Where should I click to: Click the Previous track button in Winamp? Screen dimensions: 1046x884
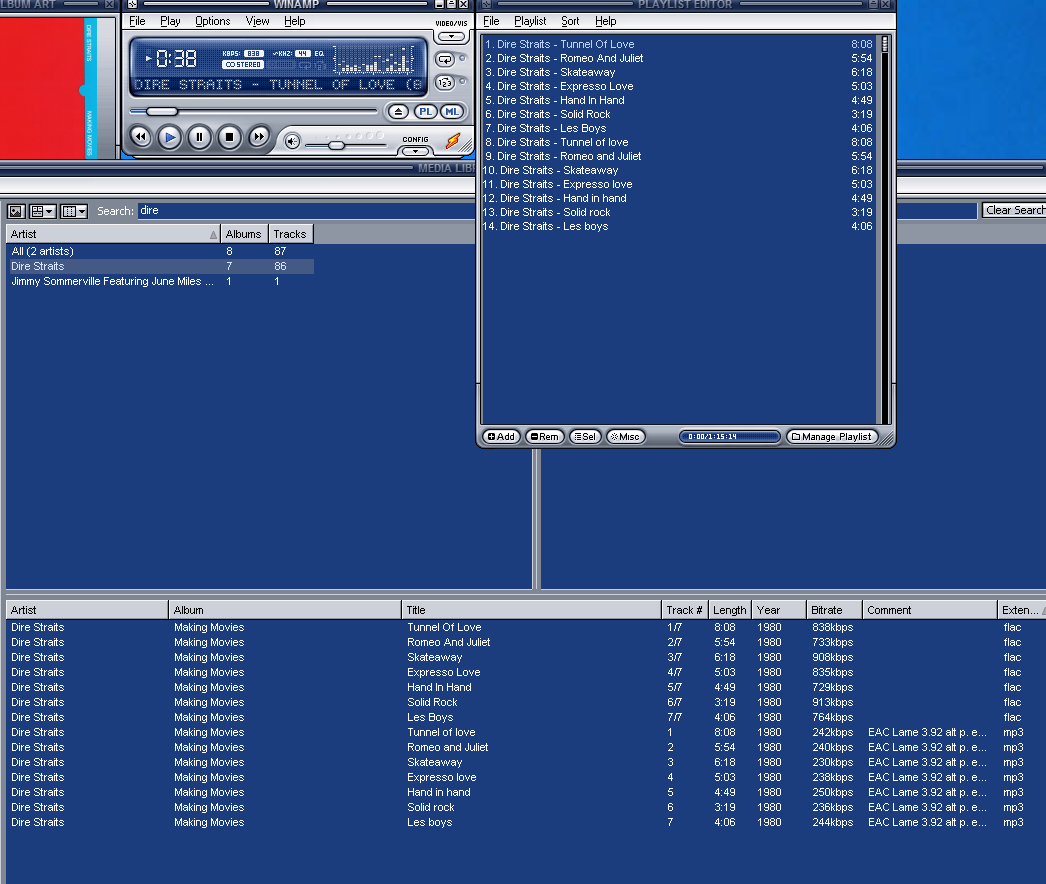pos(140,137)
